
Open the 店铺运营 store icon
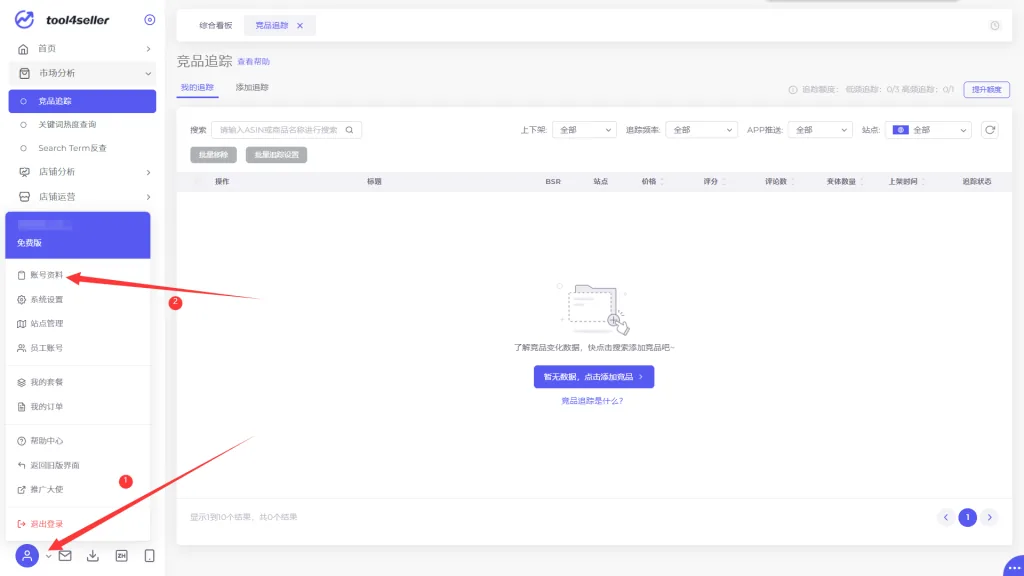(24, 197)
